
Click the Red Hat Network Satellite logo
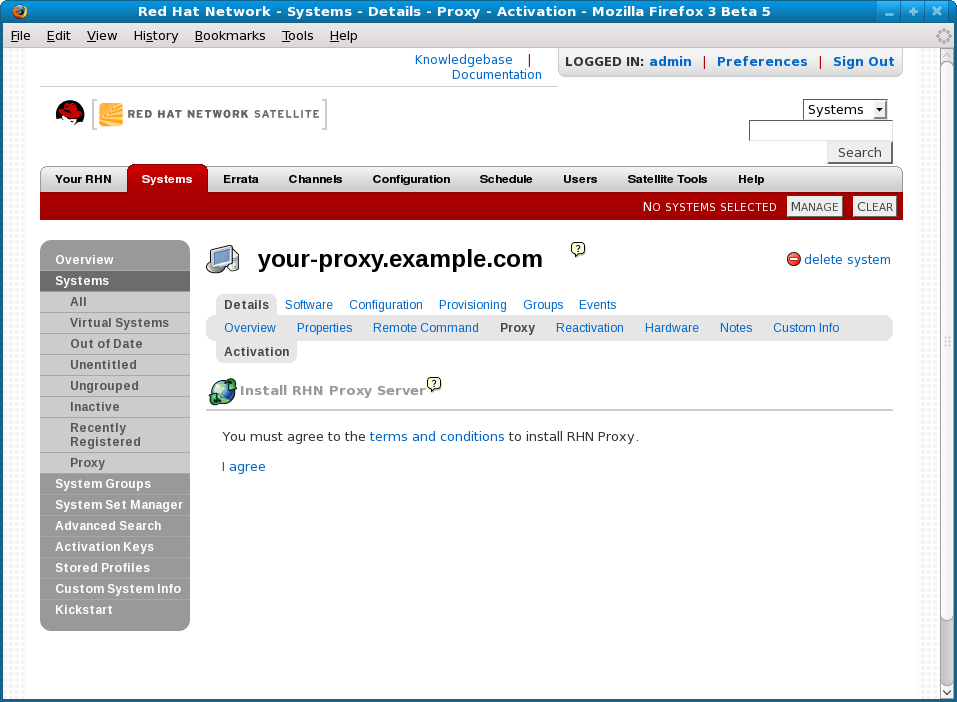[x=209, y=114]
